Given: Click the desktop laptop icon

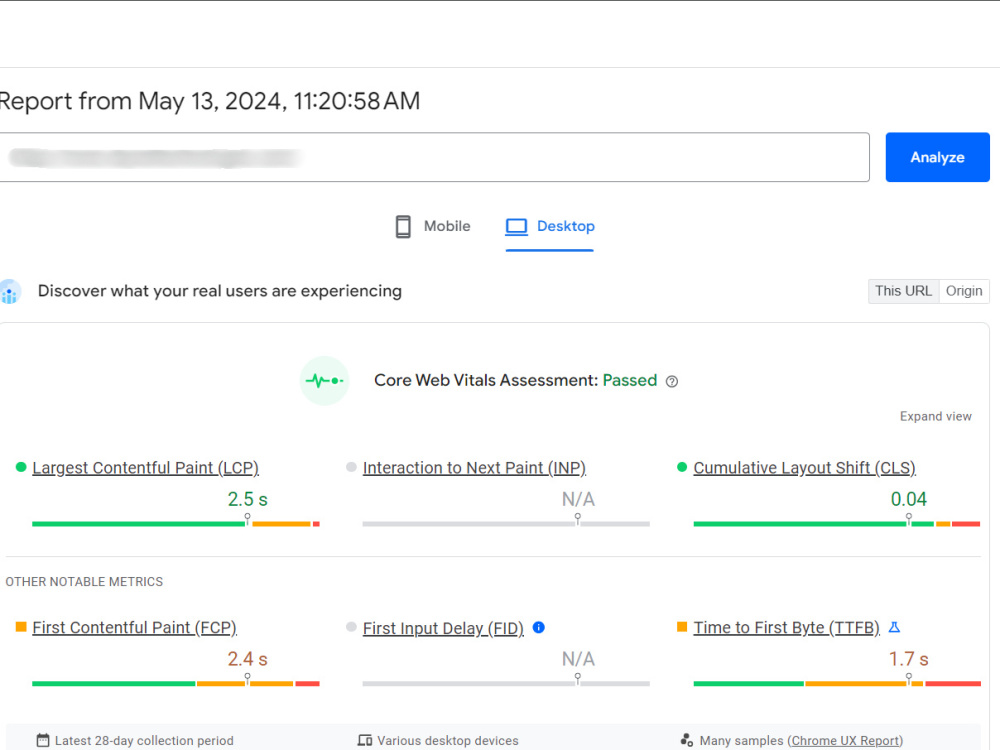Looking at the screenshot, I should pos(517,226).
